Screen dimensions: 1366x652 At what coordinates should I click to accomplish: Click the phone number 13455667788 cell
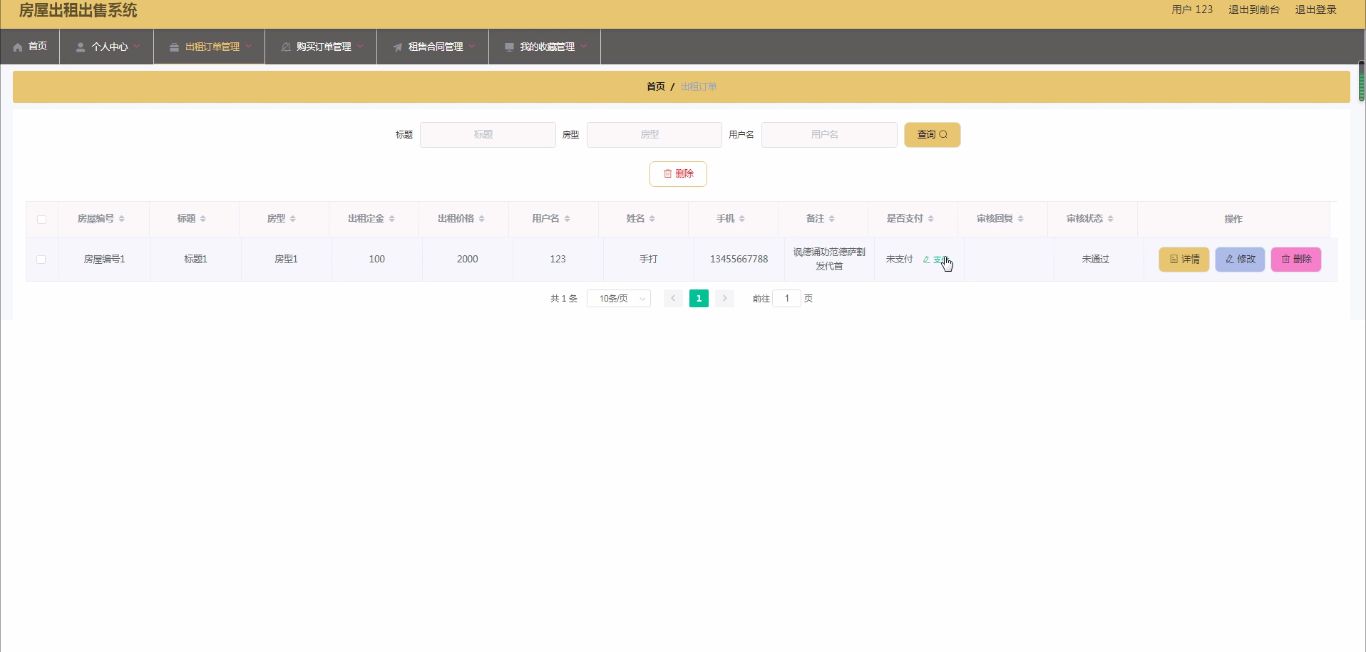[739, 259]
